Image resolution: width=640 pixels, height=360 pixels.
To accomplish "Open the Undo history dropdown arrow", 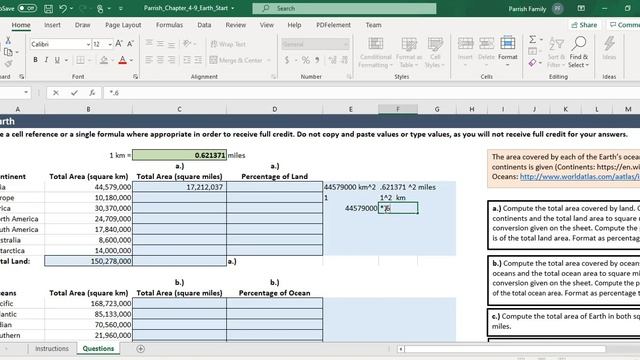I will click(x=71, y=8).
